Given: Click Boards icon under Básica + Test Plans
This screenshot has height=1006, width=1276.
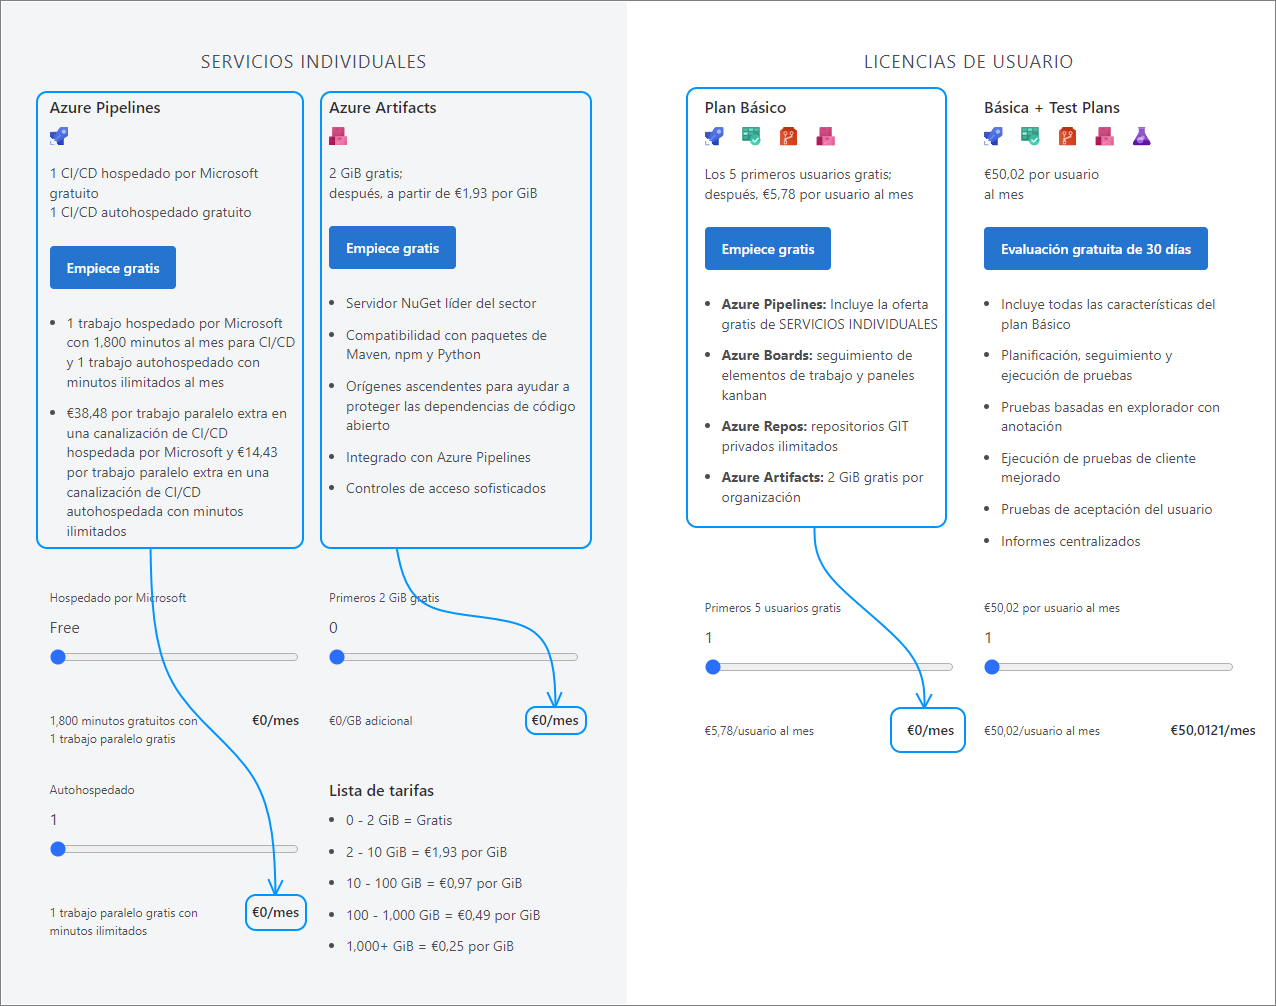Looking at the screenshot, I should pos(1030,136).
